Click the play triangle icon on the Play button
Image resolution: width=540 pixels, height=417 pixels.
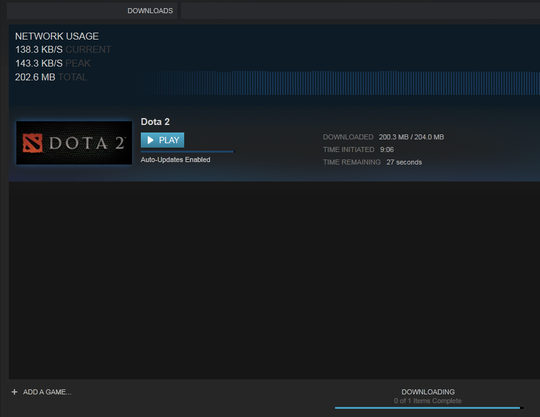coord(150,140)
